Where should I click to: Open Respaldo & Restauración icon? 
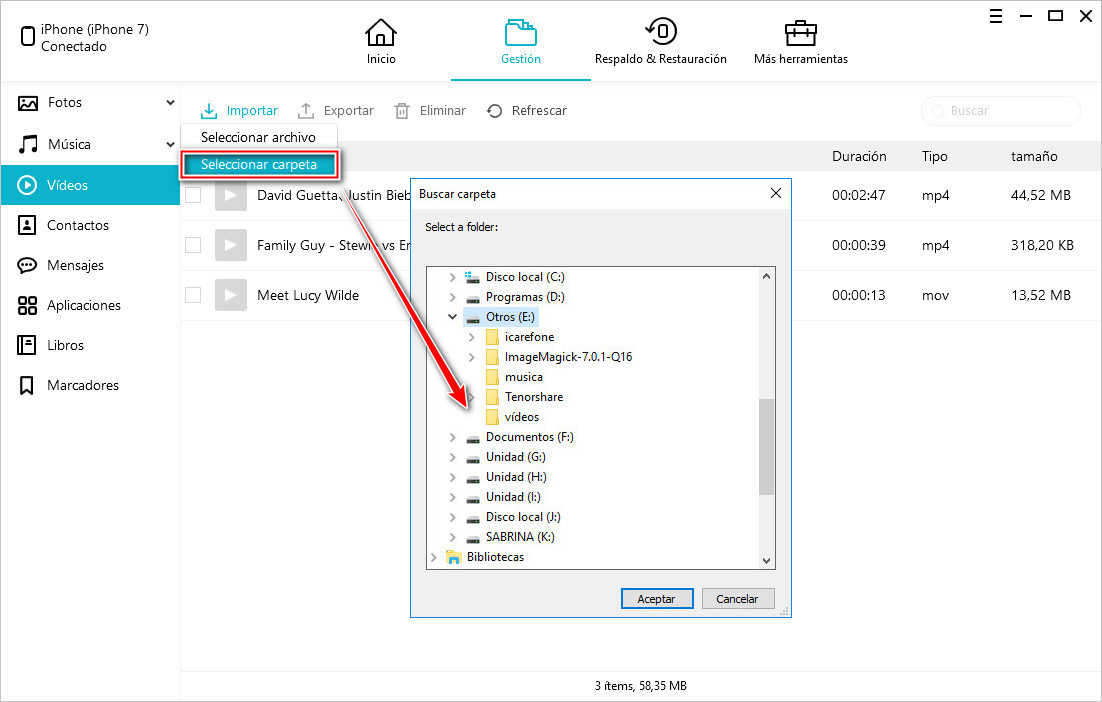click(661, 31)
